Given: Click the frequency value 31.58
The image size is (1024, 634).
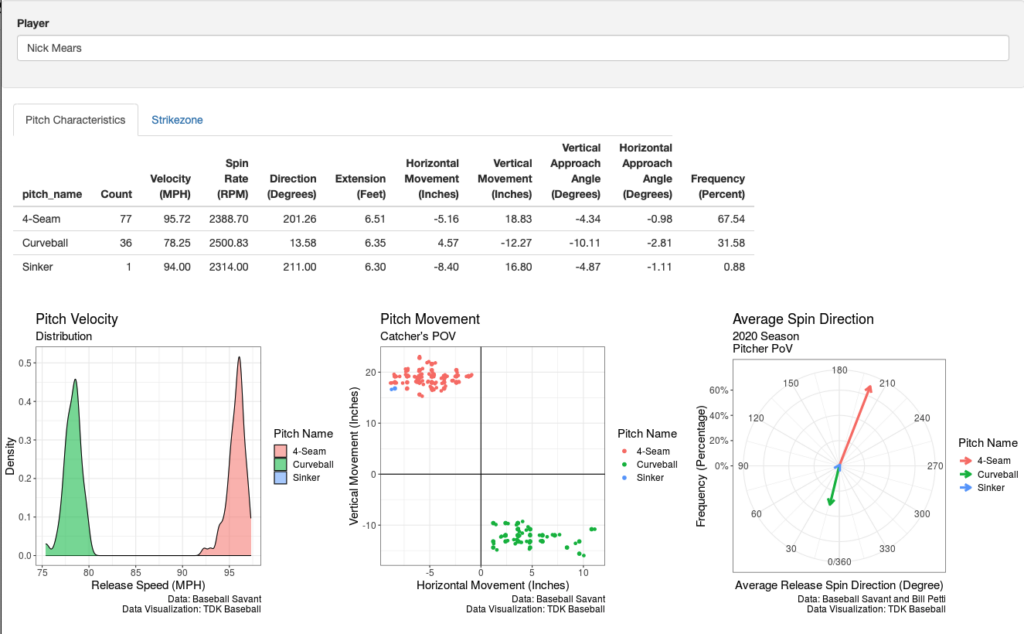Looking at the screenshot, I should 731,243.
